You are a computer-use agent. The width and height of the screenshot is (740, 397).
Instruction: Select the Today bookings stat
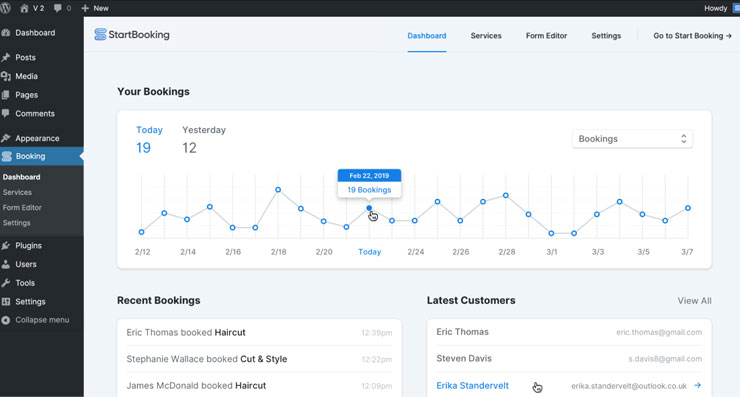[x=149, y=140]
